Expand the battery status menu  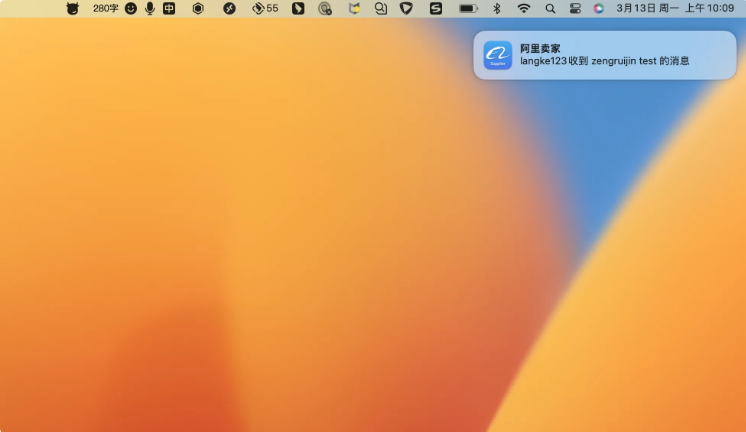click(x=468, y=8)
